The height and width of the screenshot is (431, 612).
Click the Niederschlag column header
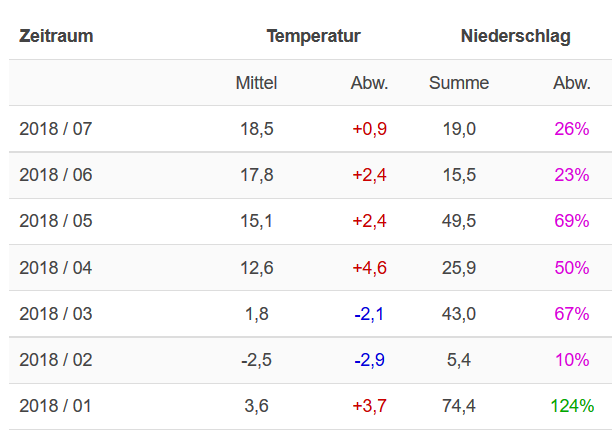pyautogui.click(x=515, y=36)
